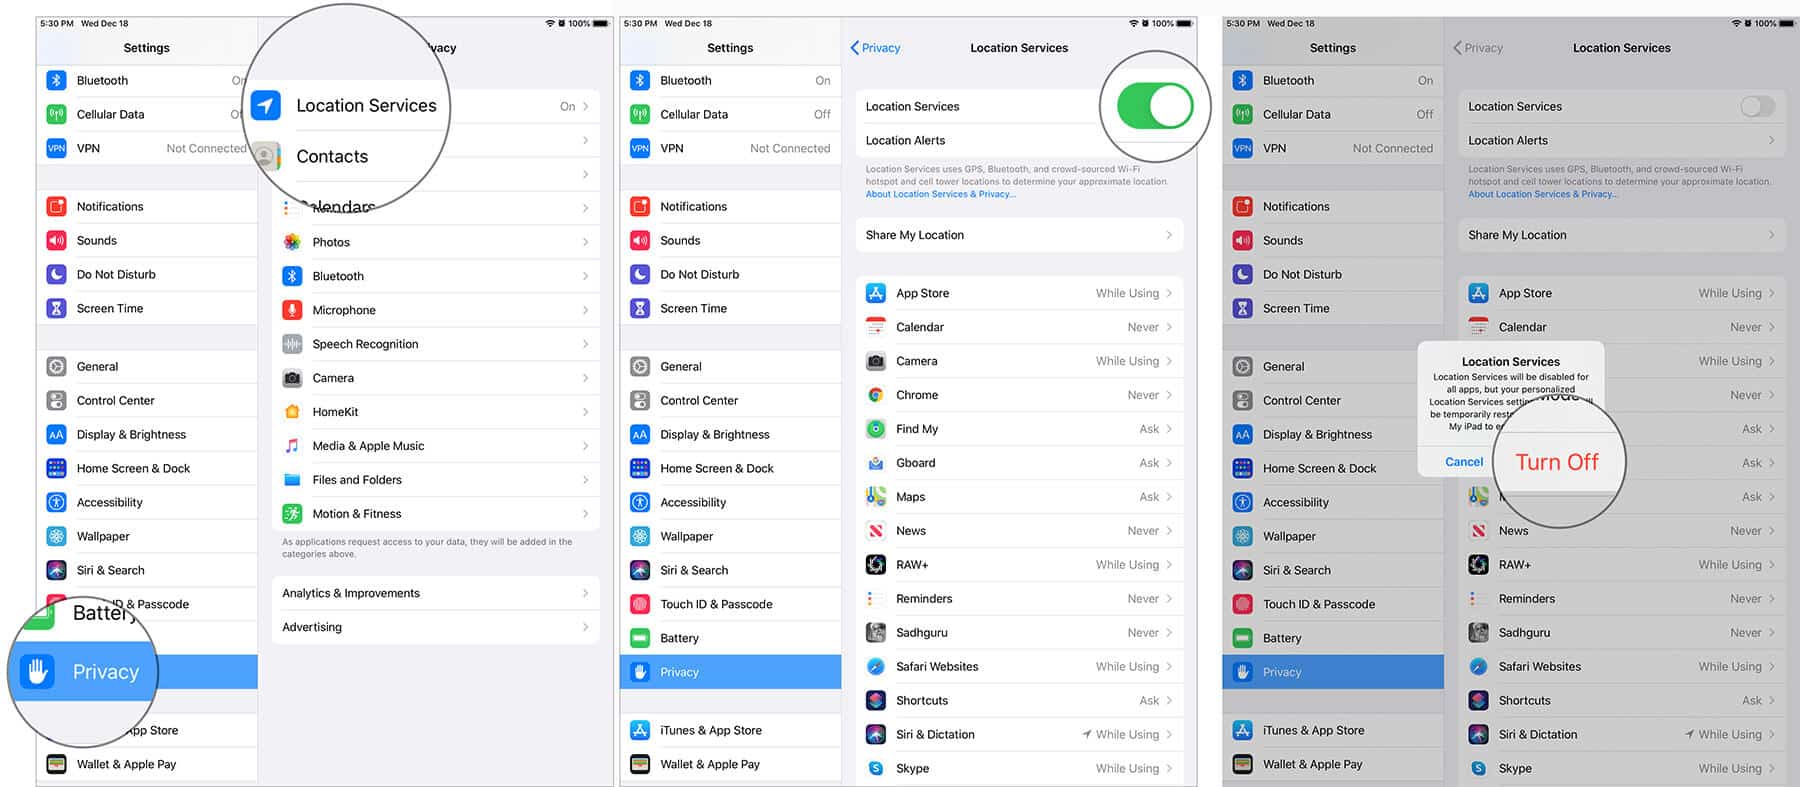This screenshot has width=1800, height=787.
Task: Tap 'Home Screen & Dock' label in middle screenshot
Action: pos(717,469)
